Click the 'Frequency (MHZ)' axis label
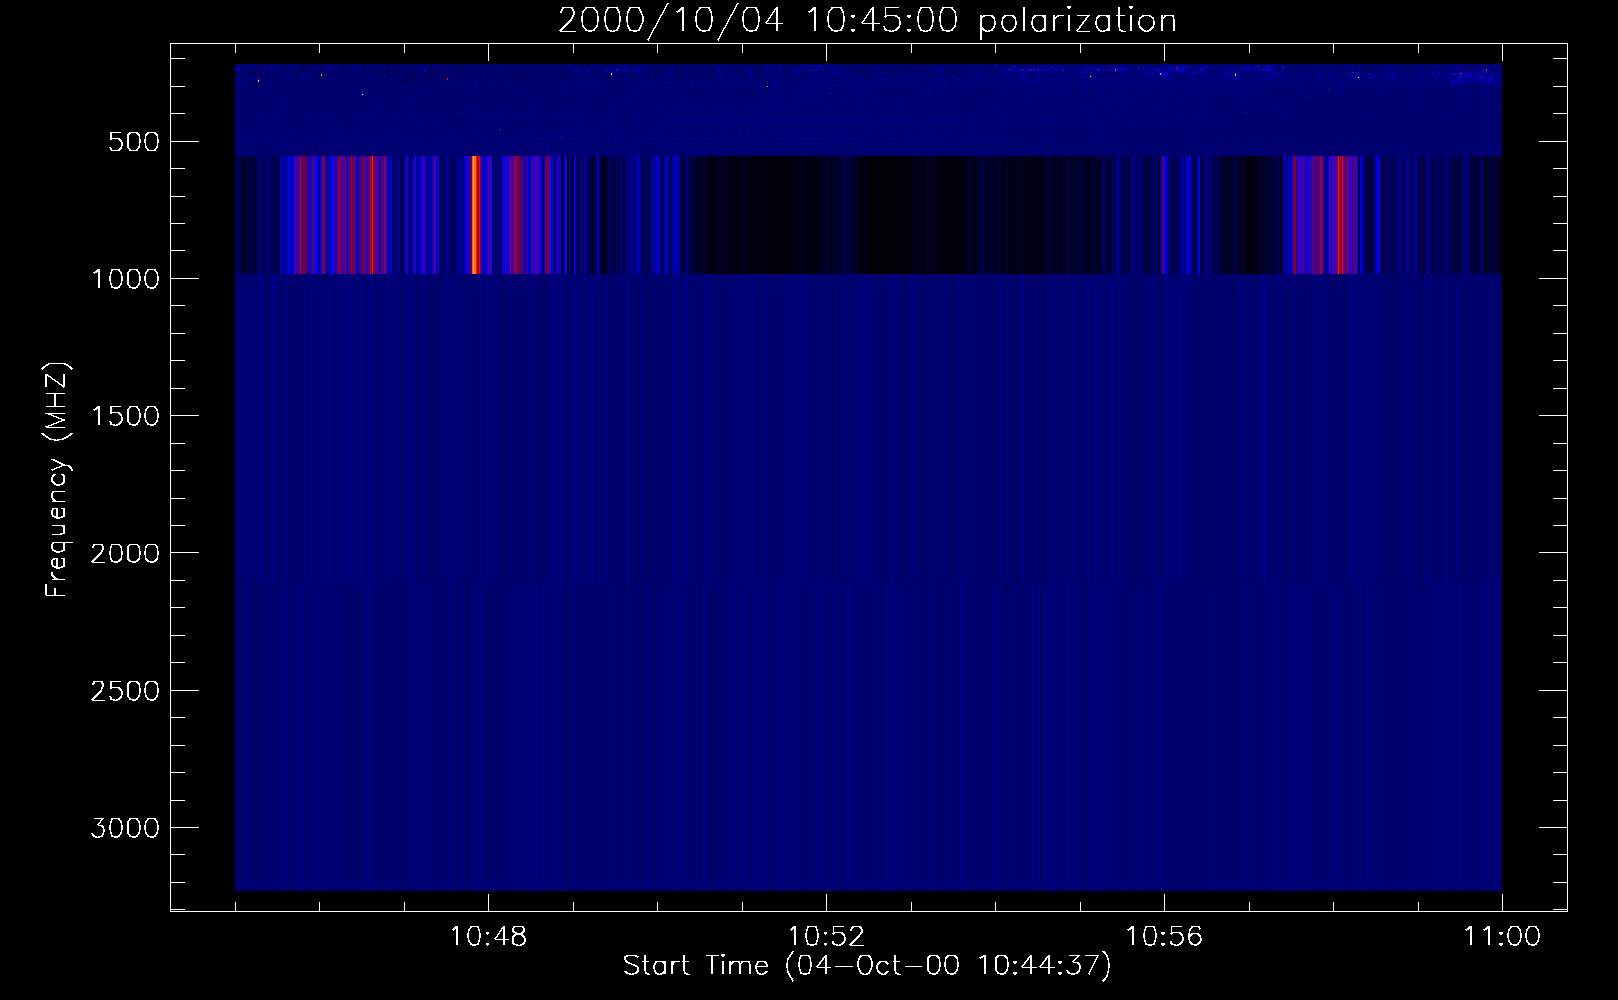 (57, 480)
